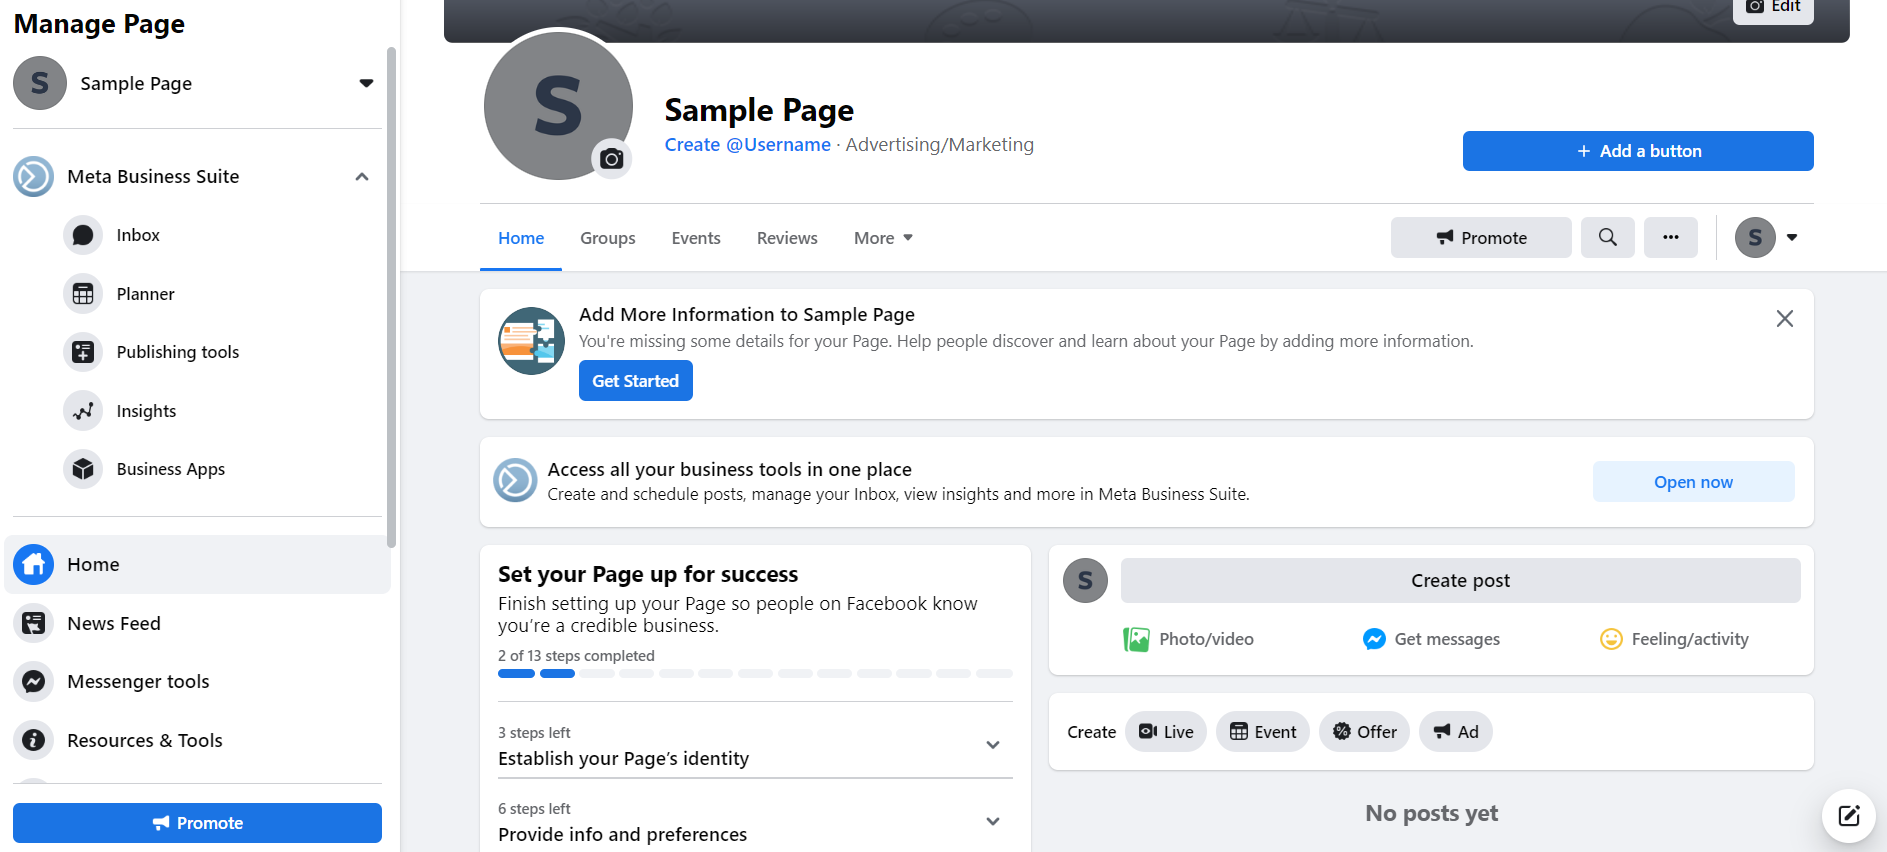Viewport: 1887px width, 852px height.
Task: Collapse the Meta Business Suite section
Action: point(362,177)
